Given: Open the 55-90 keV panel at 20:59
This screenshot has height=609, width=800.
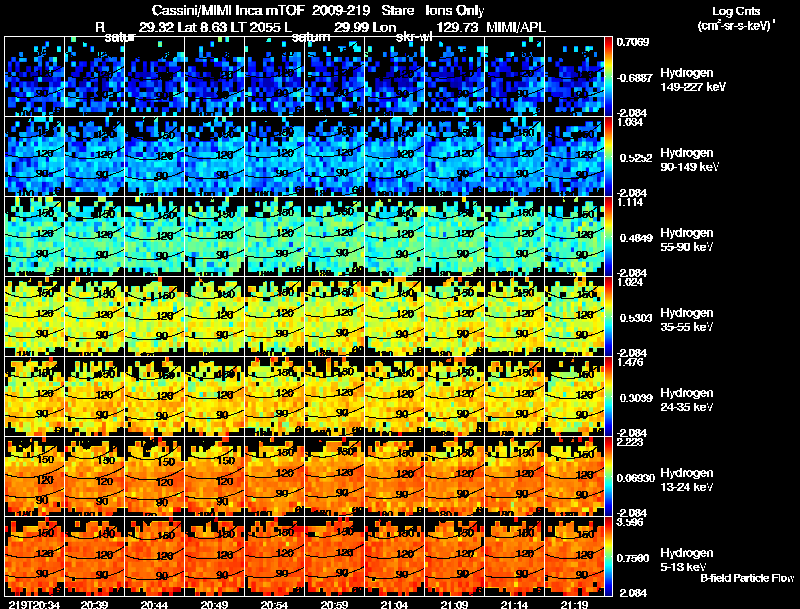Looking at the screenshot, I should click(334, 237).
